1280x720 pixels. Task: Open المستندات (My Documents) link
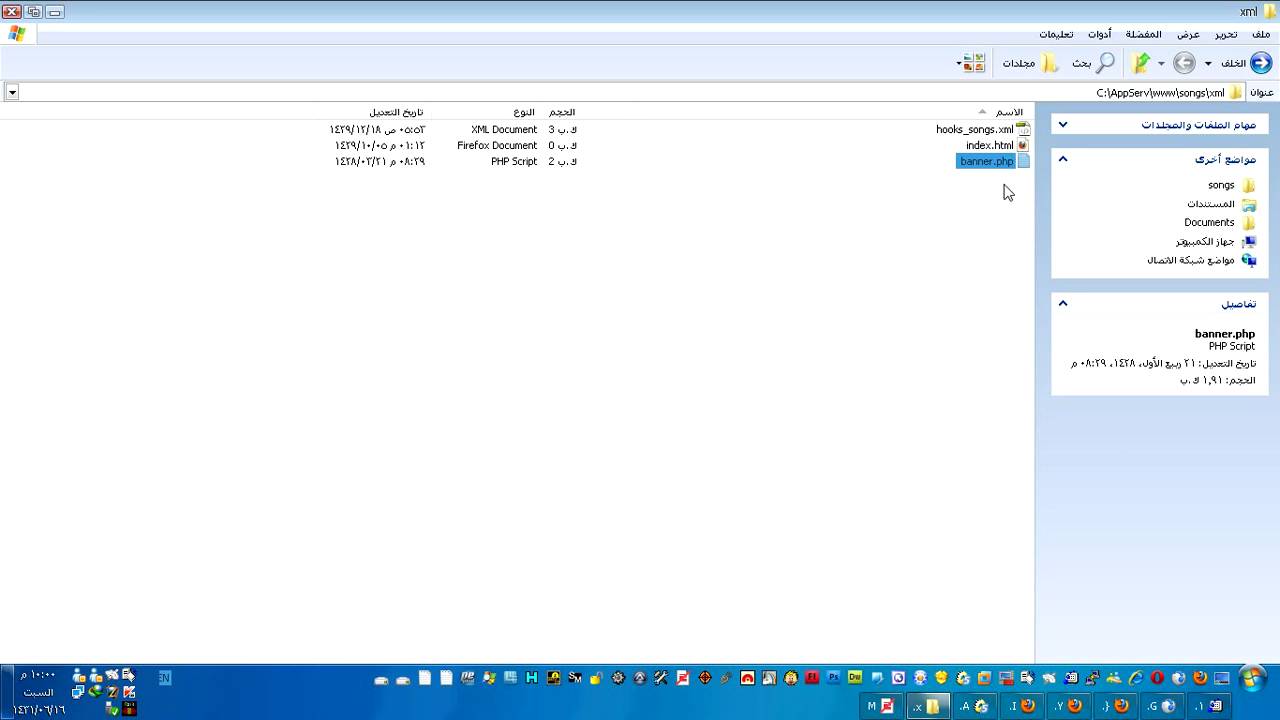tap(1211, 204)
